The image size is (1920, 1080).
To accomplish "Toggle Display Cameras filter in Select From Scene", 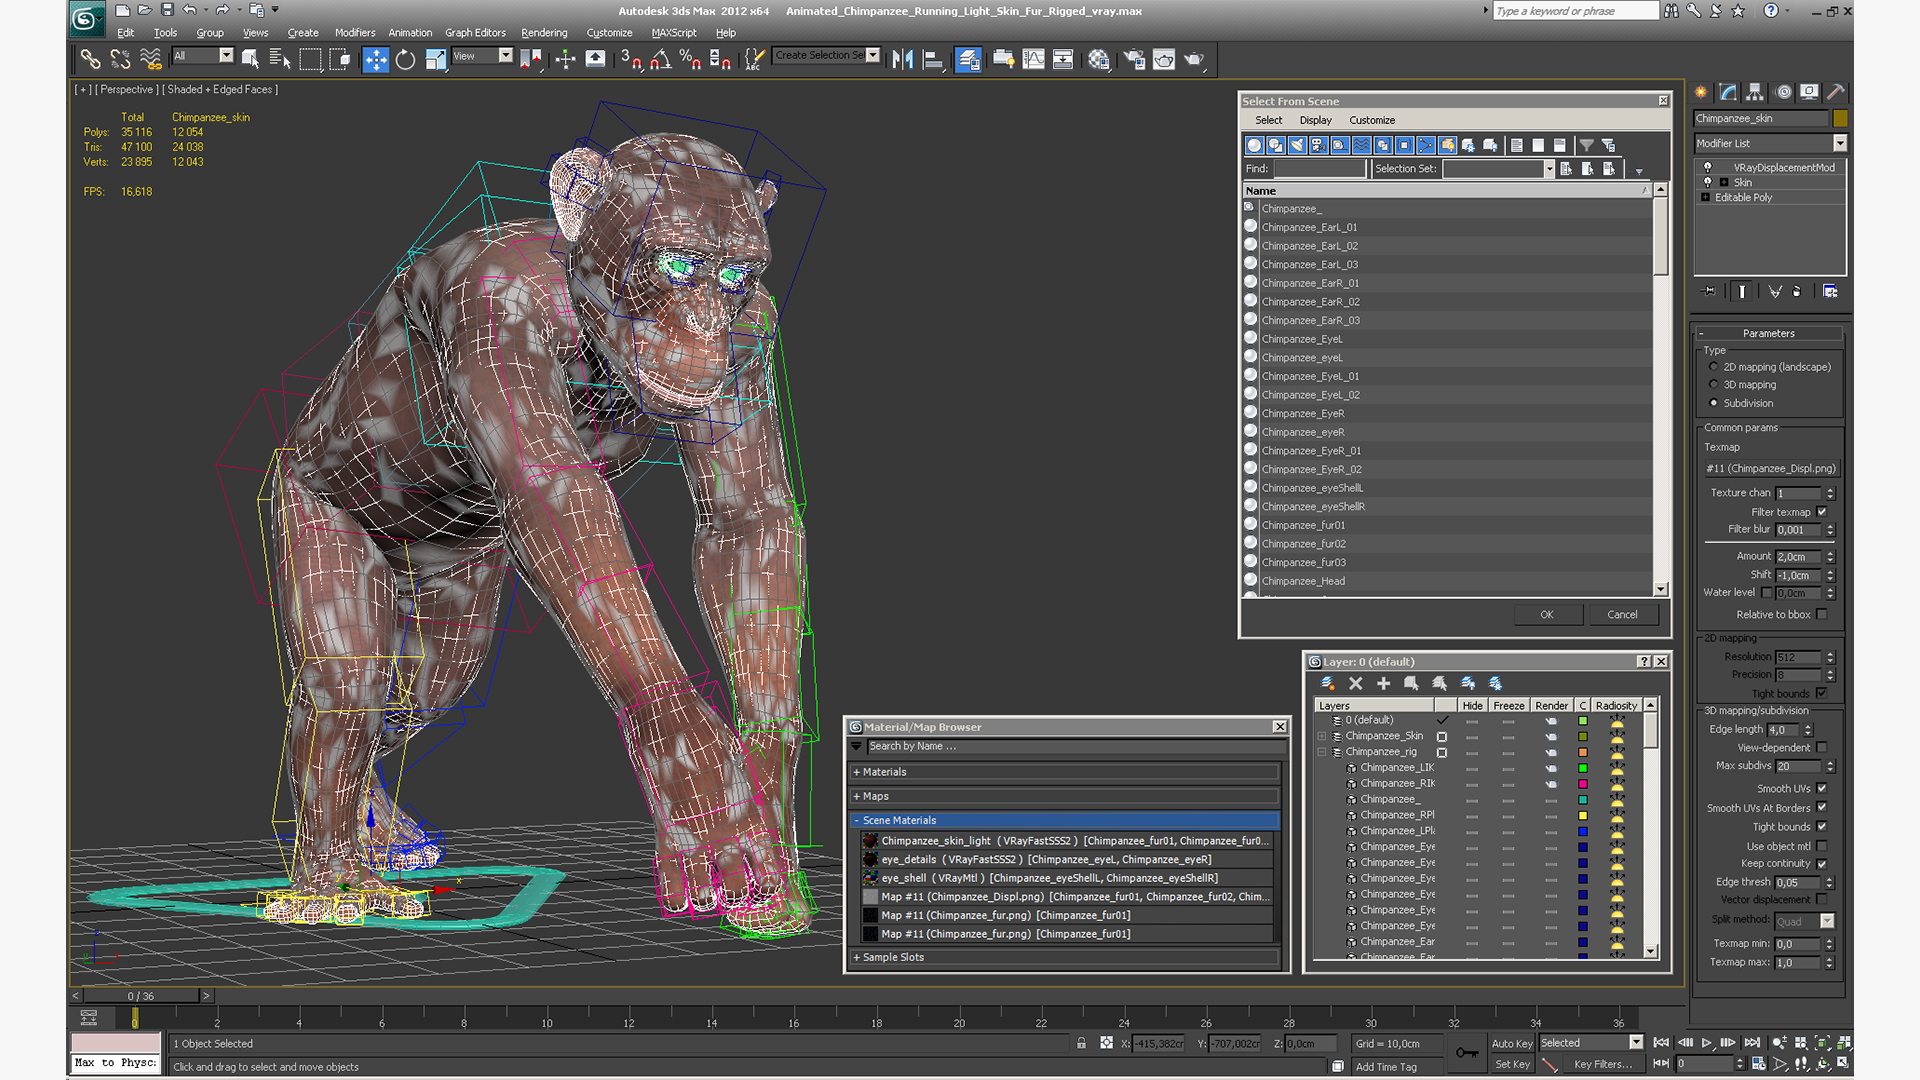I will 1318,145.
